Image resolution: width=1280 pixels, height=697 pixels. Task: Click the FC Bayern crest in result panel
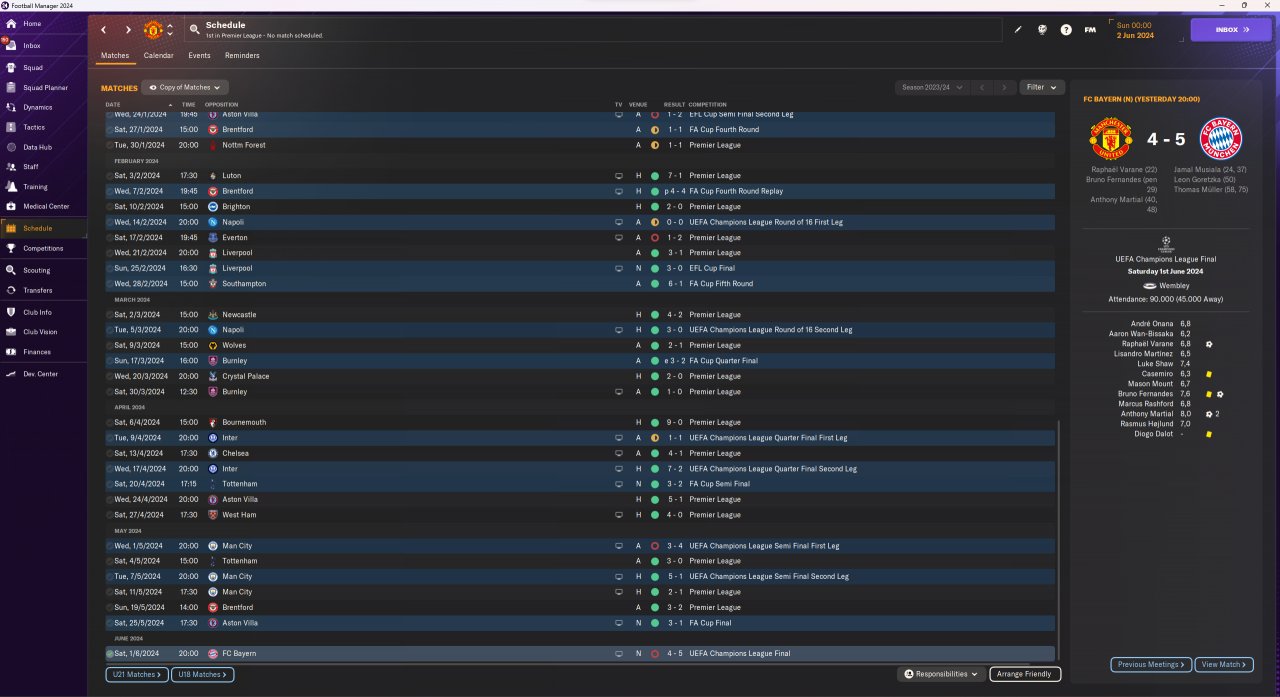tap(1220, 140)
